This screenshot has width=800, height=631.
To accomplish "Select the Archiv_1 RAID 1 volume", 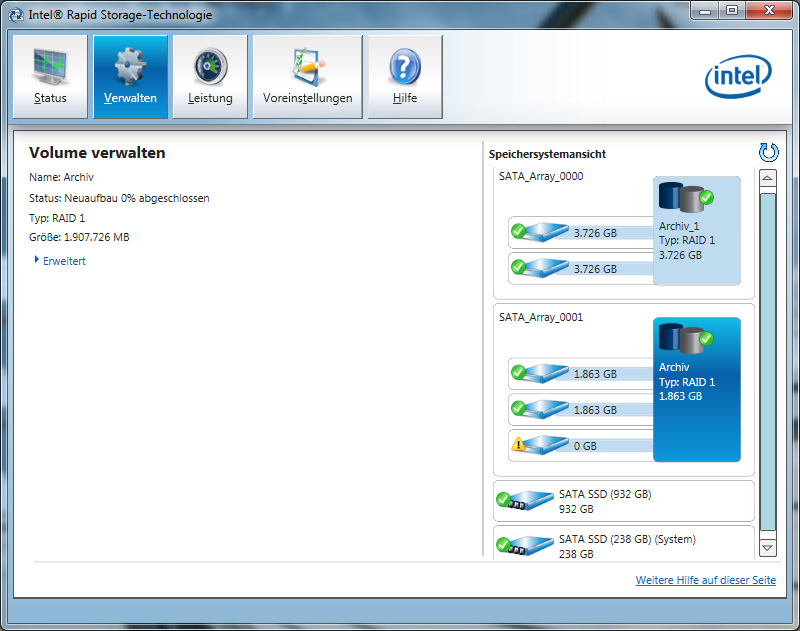I will 696,231.
